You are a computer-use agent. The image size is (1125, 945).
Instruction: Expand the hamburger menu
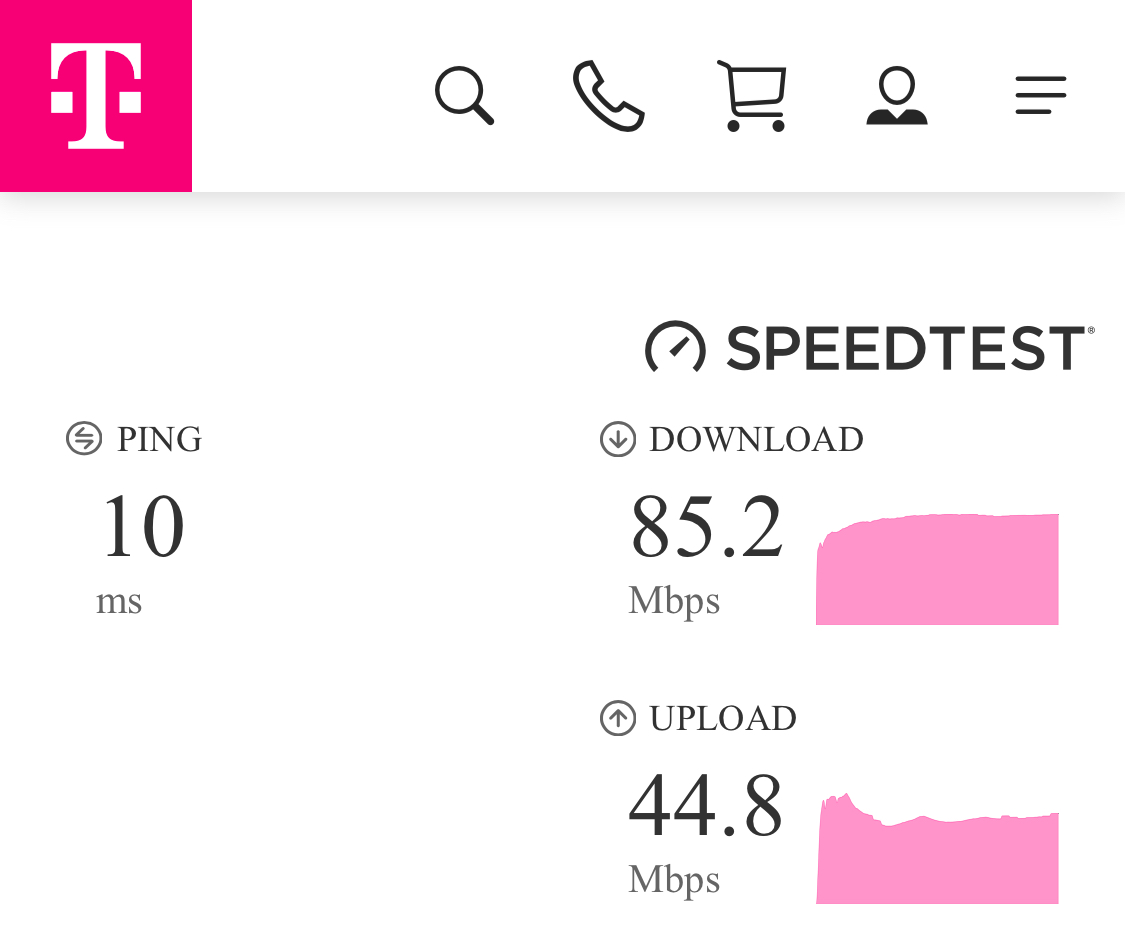(x=1041, y=96)
